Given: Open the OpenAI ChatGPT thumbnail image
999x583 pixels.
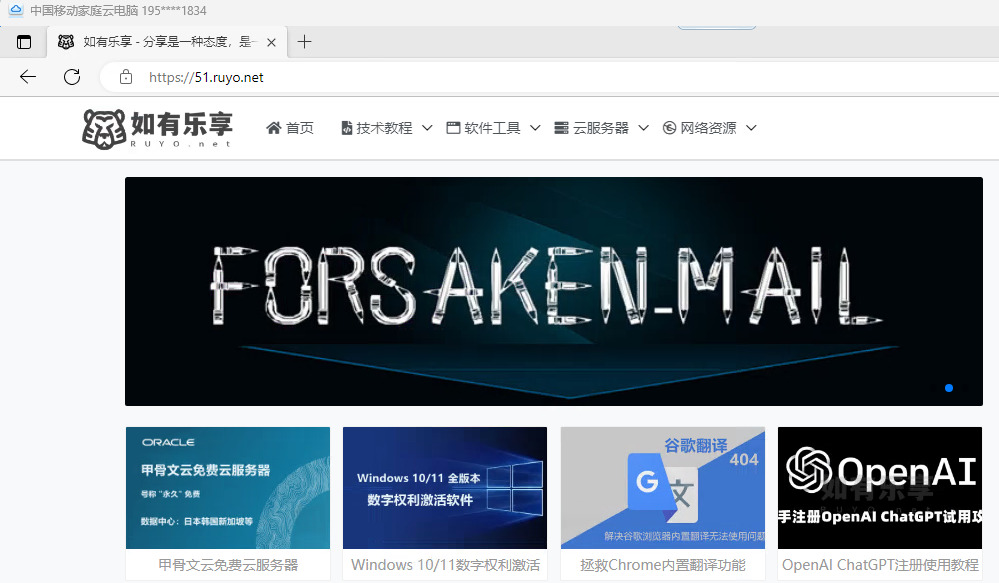Looking at the screenshot, I should coord(880,487).
